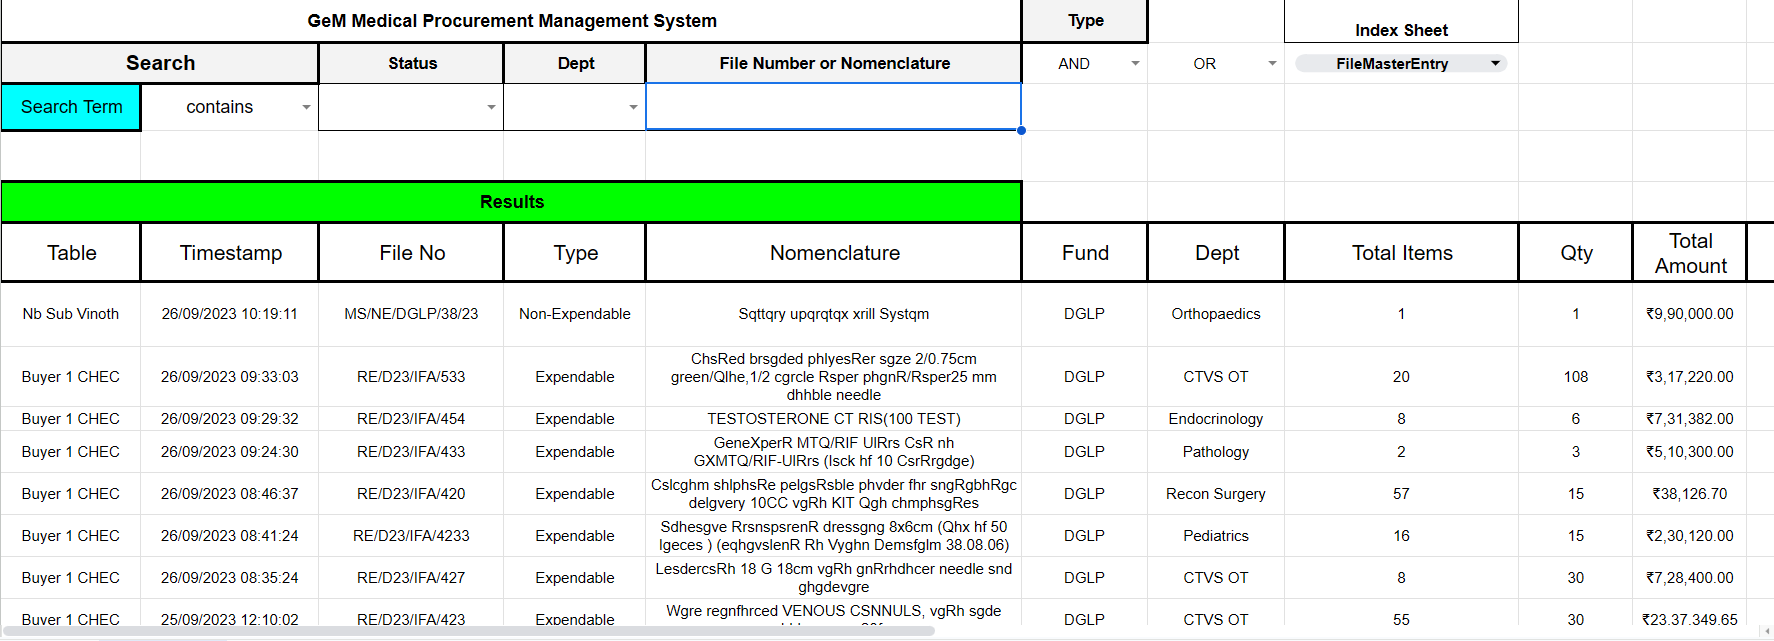
Task: Select amount ₹7,31,382.00
Action: coord(1690,419)
